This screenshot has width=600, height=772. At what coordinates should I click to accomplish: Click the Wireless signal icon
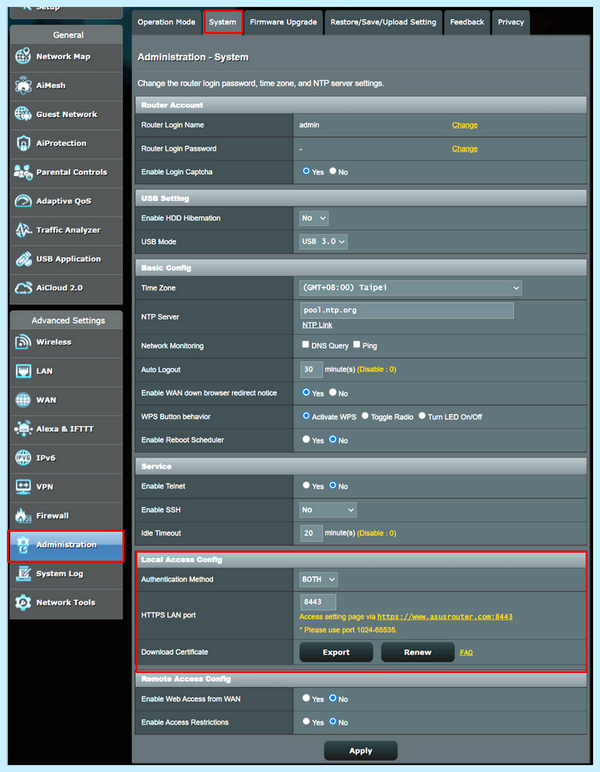(x=23, y=342)
